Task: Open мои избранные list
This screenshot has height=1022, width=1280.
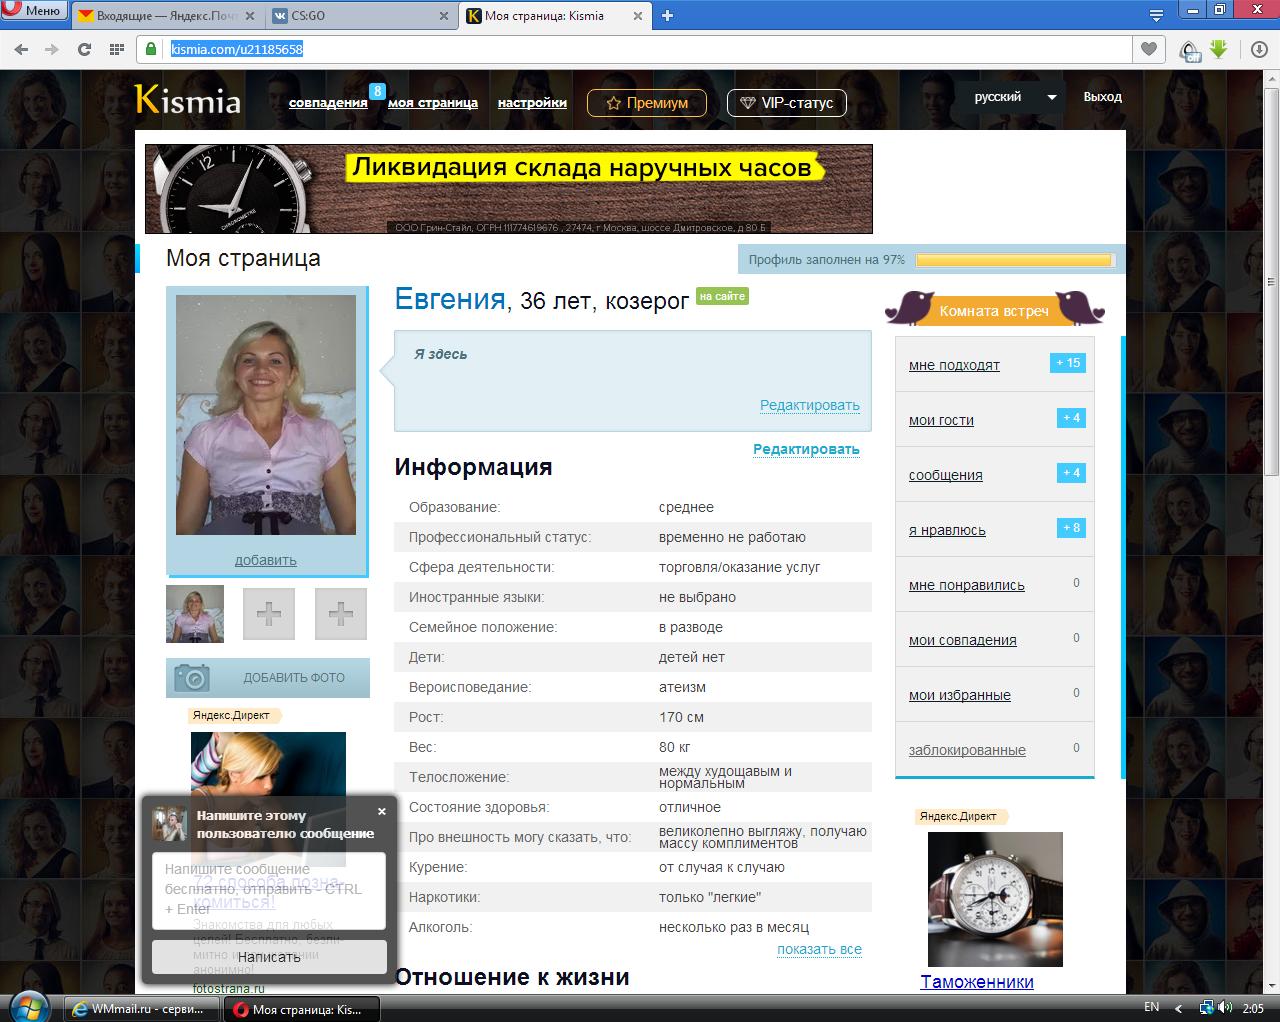Action: 960,695
